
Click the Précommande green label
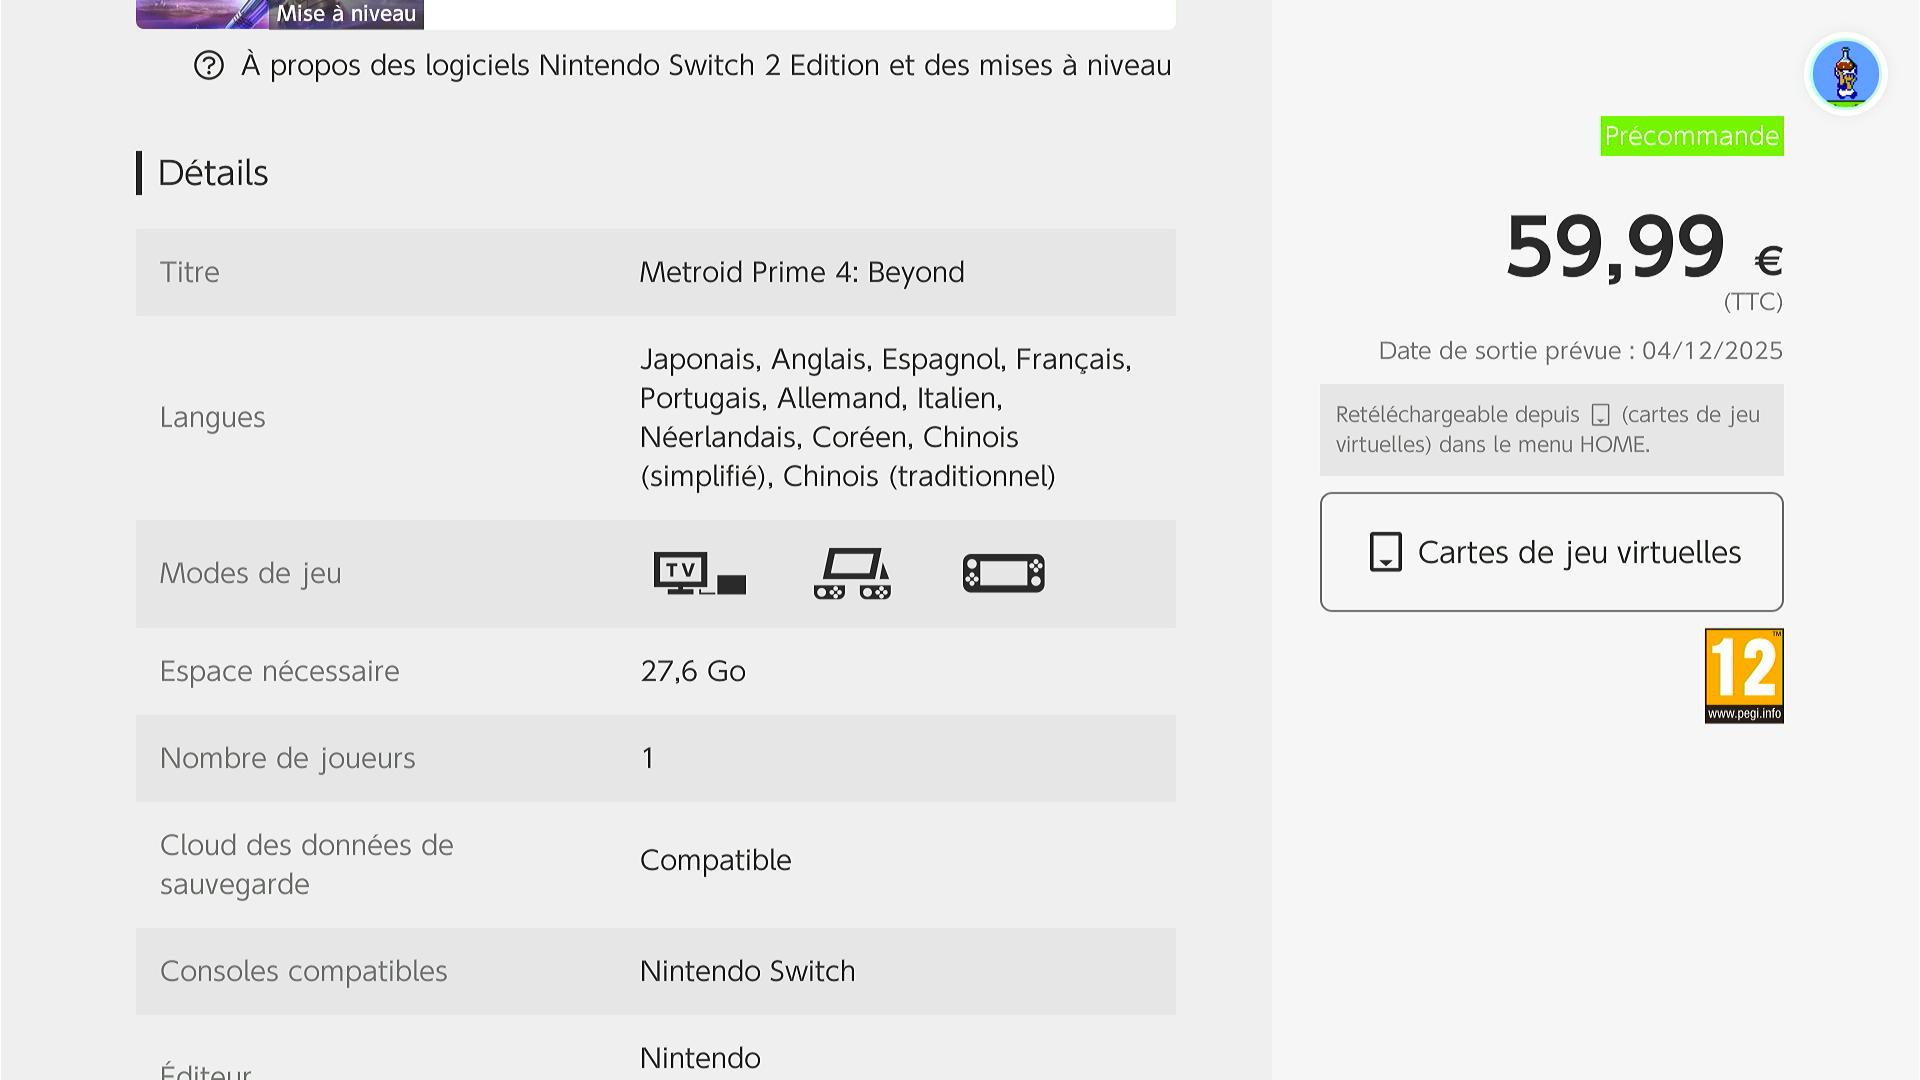(x=1691, y=136)
